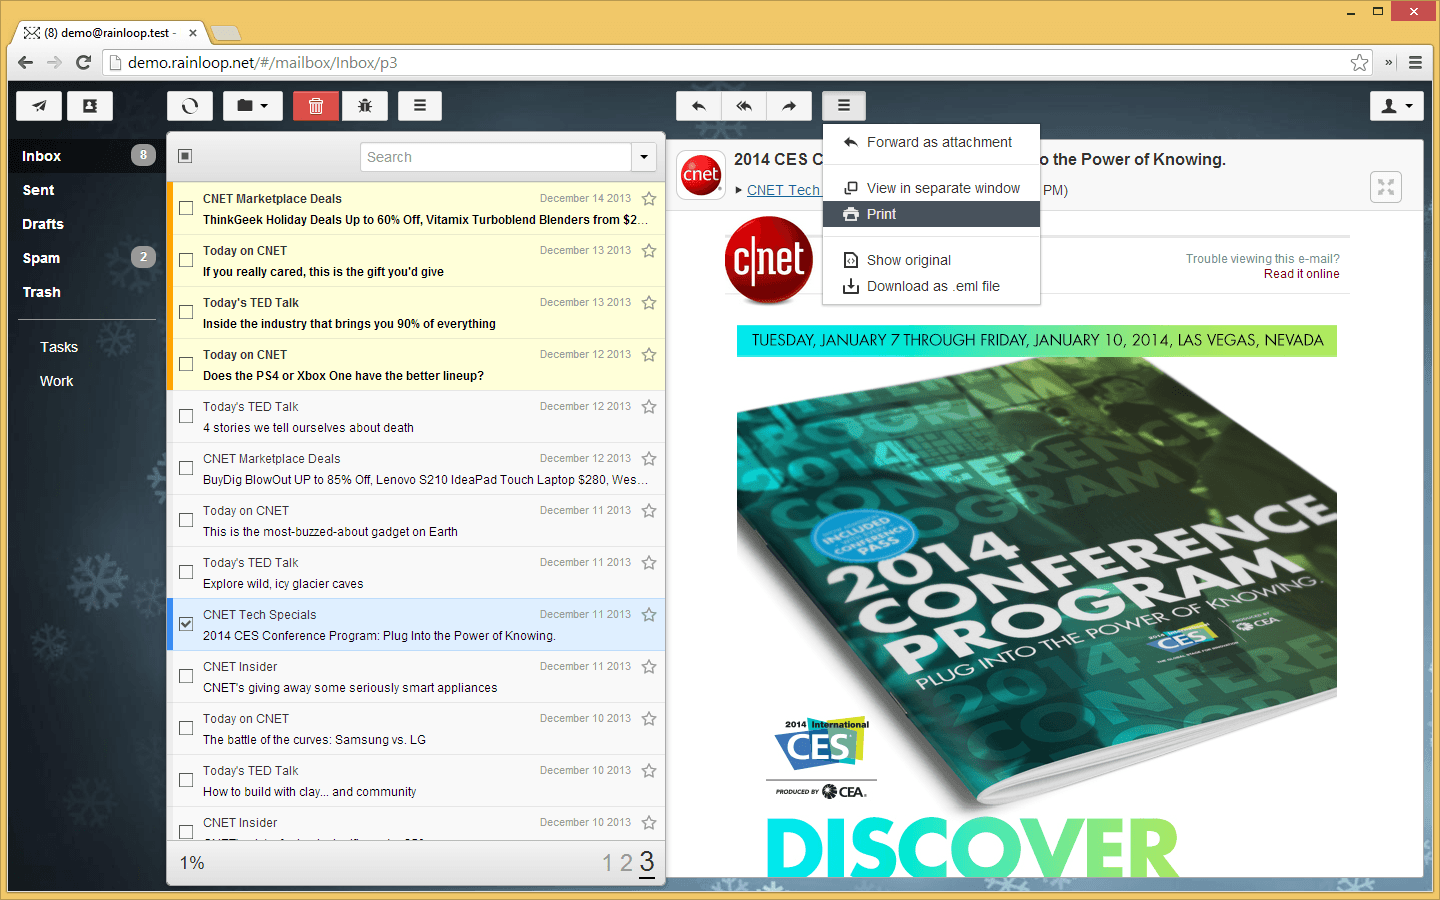The width and height of the screenshot is (1440, 900).
Task: Select Print from the message menu
Action: point(881,214)
